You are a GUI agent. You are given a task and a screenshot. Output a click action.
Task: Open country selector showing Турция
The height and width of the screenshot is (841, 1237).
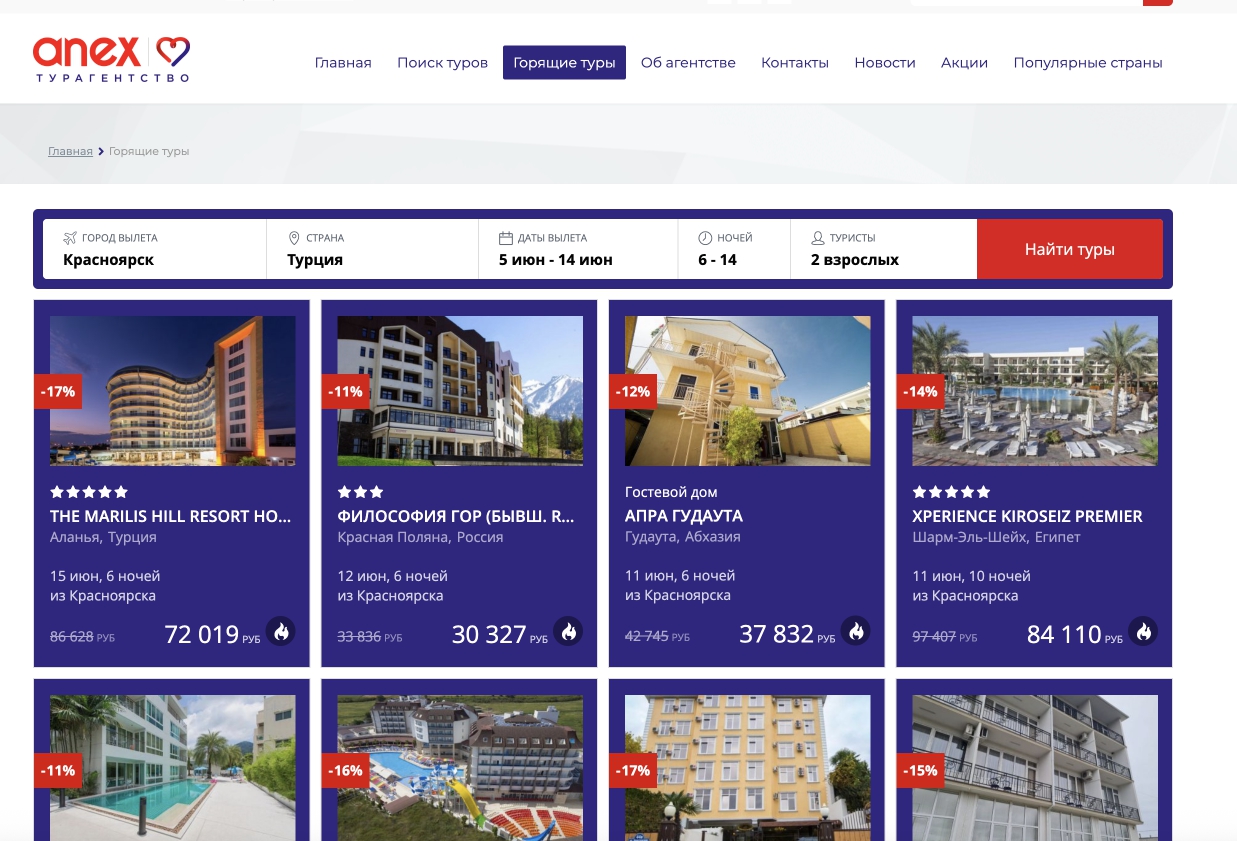pyautogui.click(x=372, y=250)
